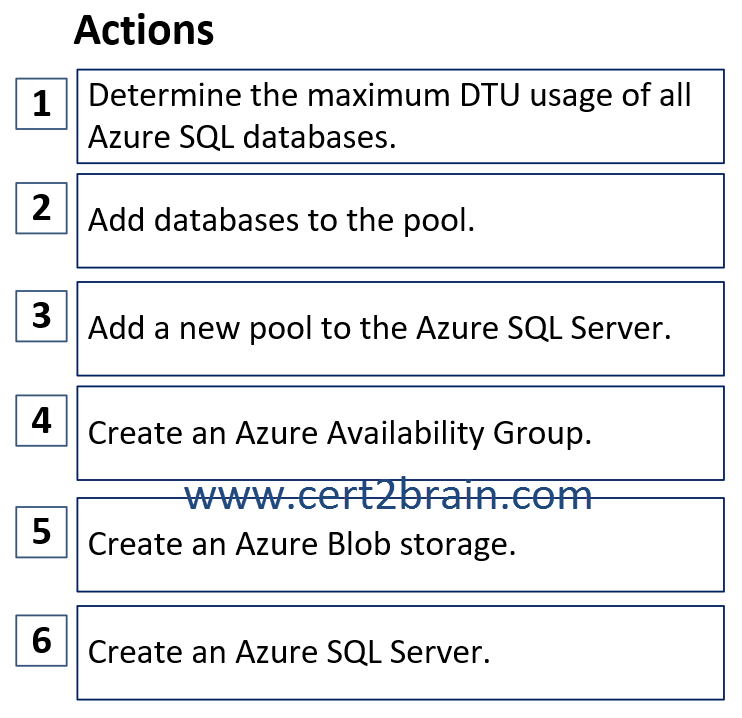Select number box 2
742x718 pixels.
point(41,208)
